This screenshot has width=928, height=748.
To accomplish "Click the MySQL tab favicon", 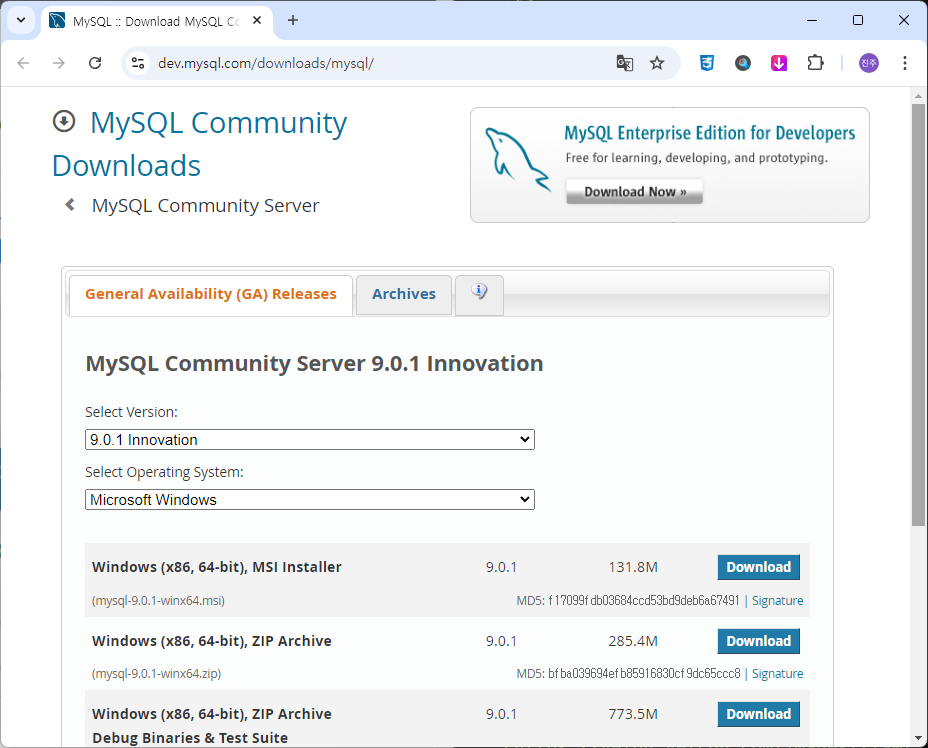I will 57,21.
